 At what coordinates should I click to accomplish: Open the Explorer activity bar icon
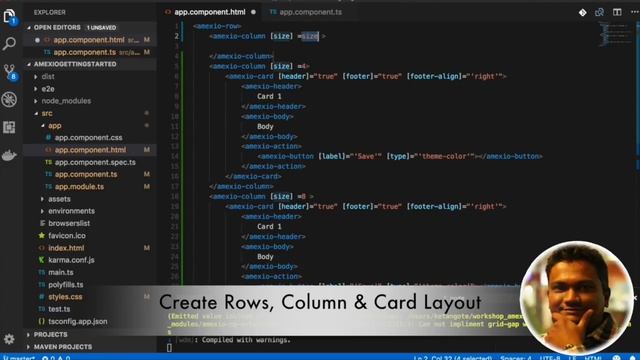pyautogui.click(x=9, y=16)
